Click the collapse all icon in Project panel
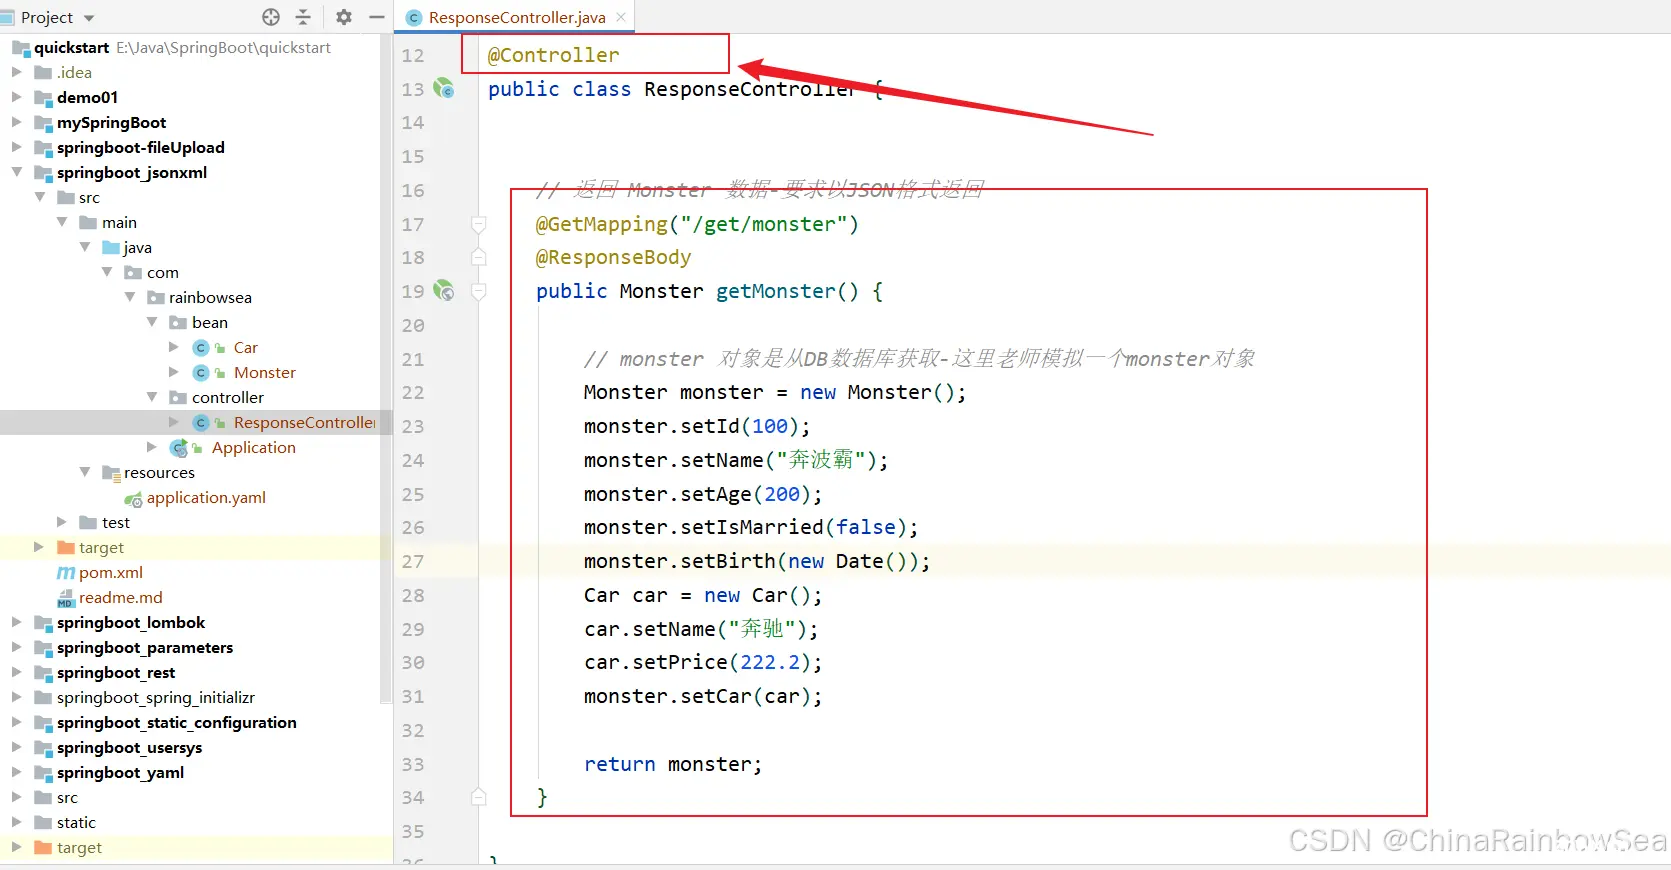This screenshot has width=1671, height=870. click(303, 17)
